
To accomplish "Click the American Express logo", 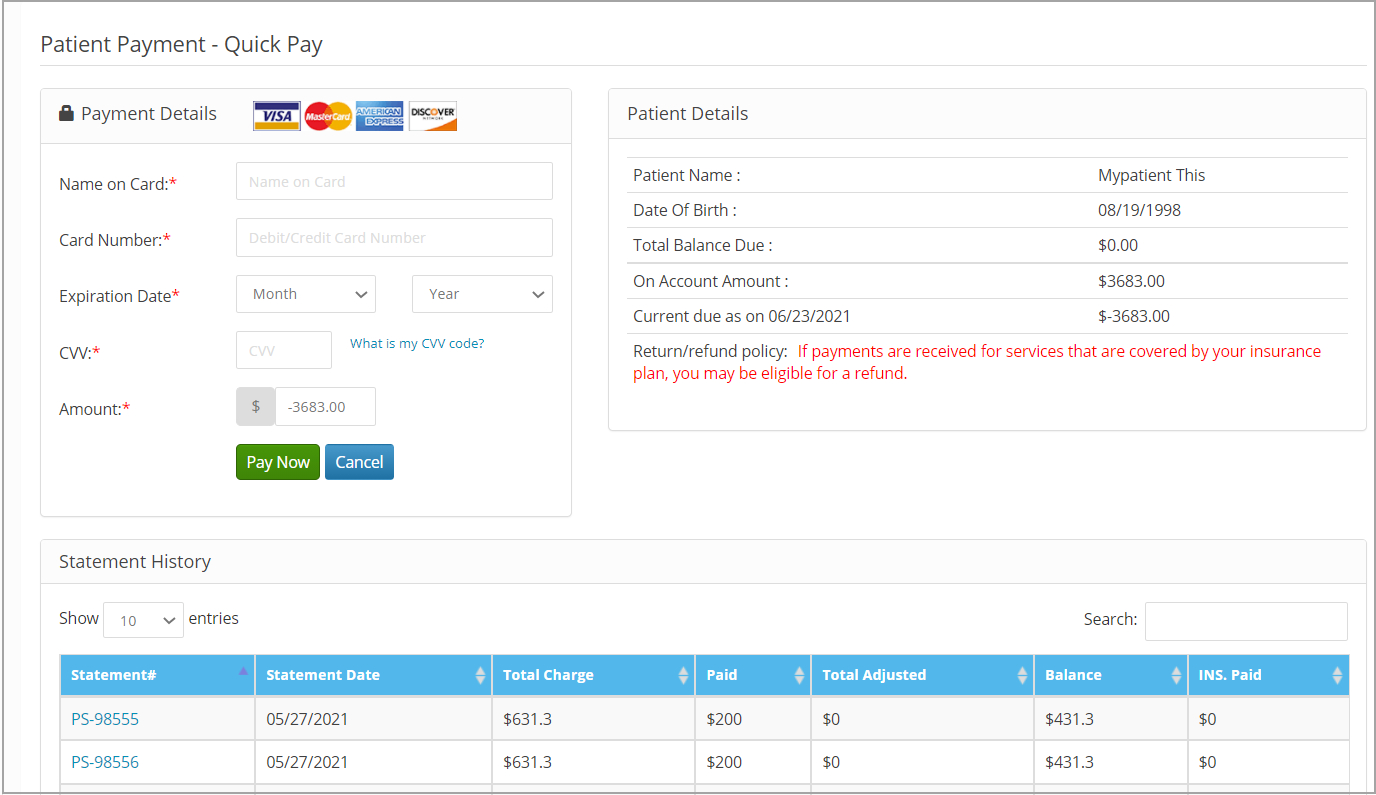I will coord(380,116).
